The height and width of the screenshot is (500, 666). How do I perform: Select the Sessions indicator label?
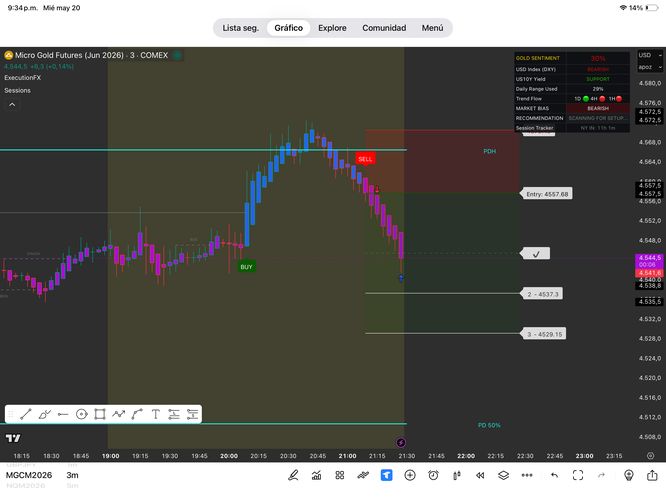coord(17,90)
